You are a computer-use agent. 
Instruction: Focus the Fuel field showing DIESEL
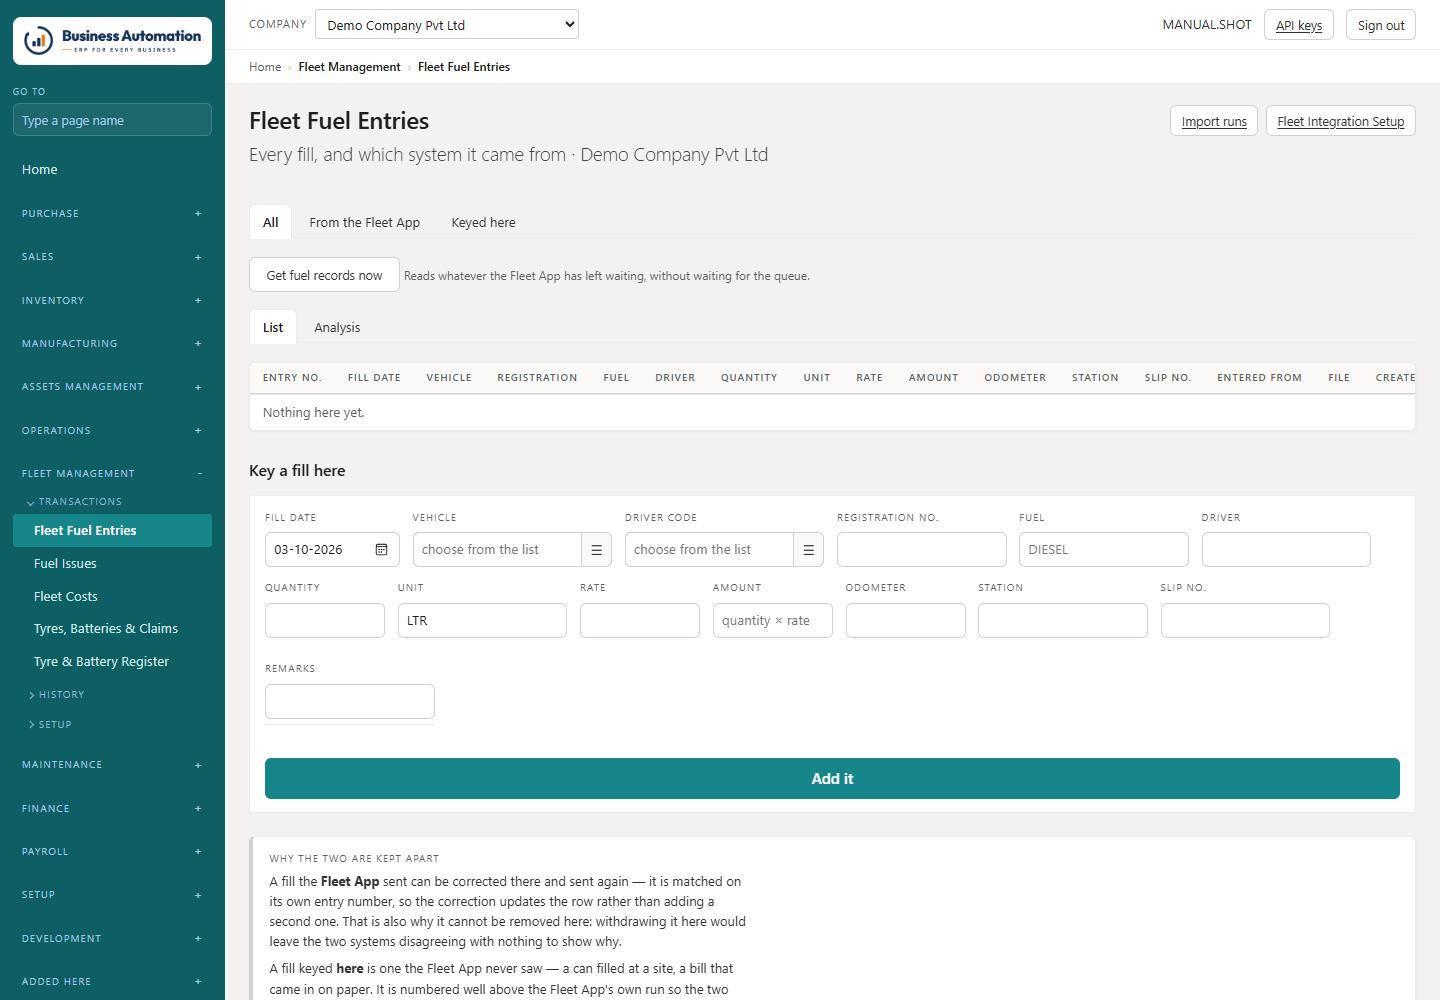click(x=1104, y=550)
